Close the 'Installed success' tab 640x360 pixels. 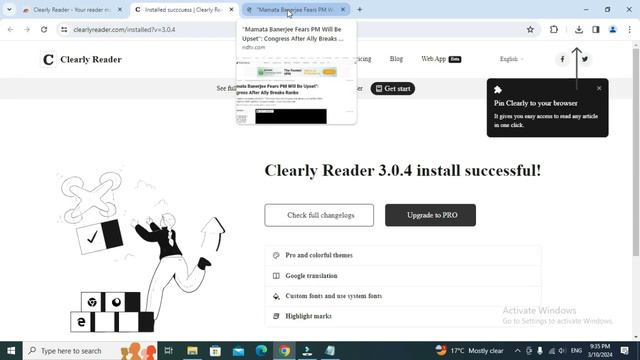231,9
